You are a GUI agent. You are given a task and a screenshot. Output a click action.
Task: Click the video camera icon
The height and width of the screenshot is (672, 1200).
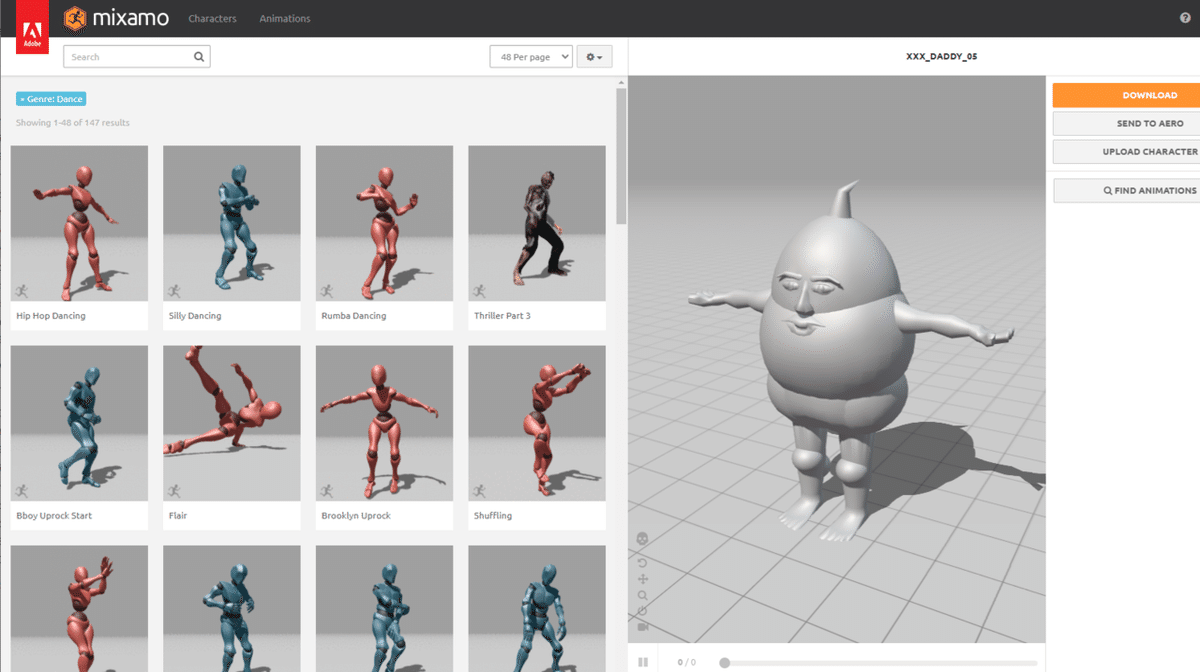(x=642, y=627)
